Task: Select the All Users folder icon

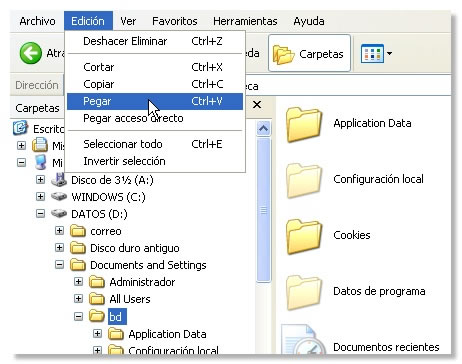Action: click(97, 299)
